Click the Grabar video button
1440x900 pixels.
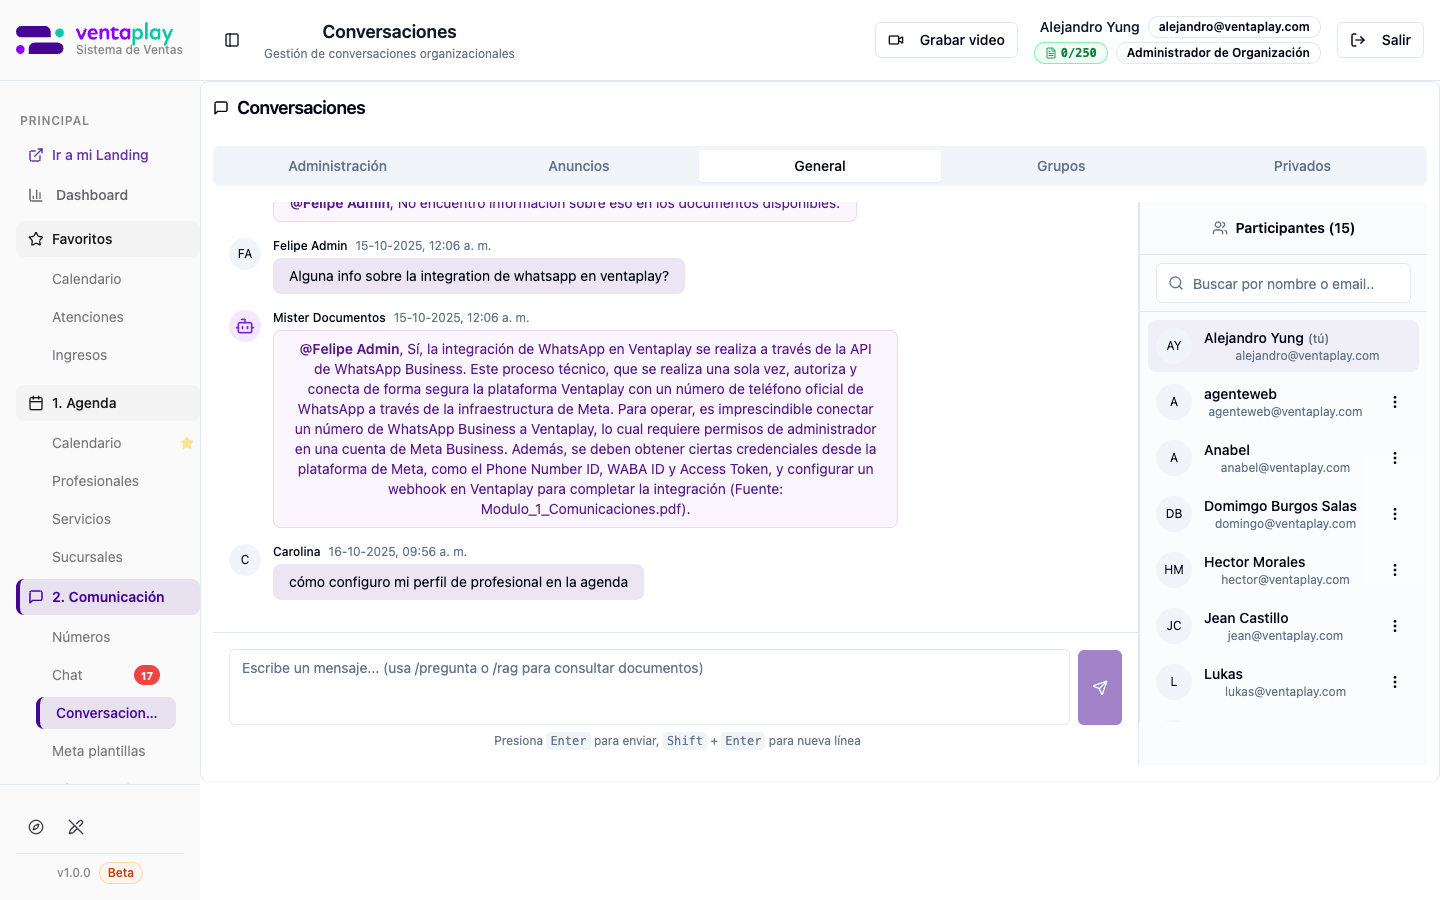click(946, 40)
